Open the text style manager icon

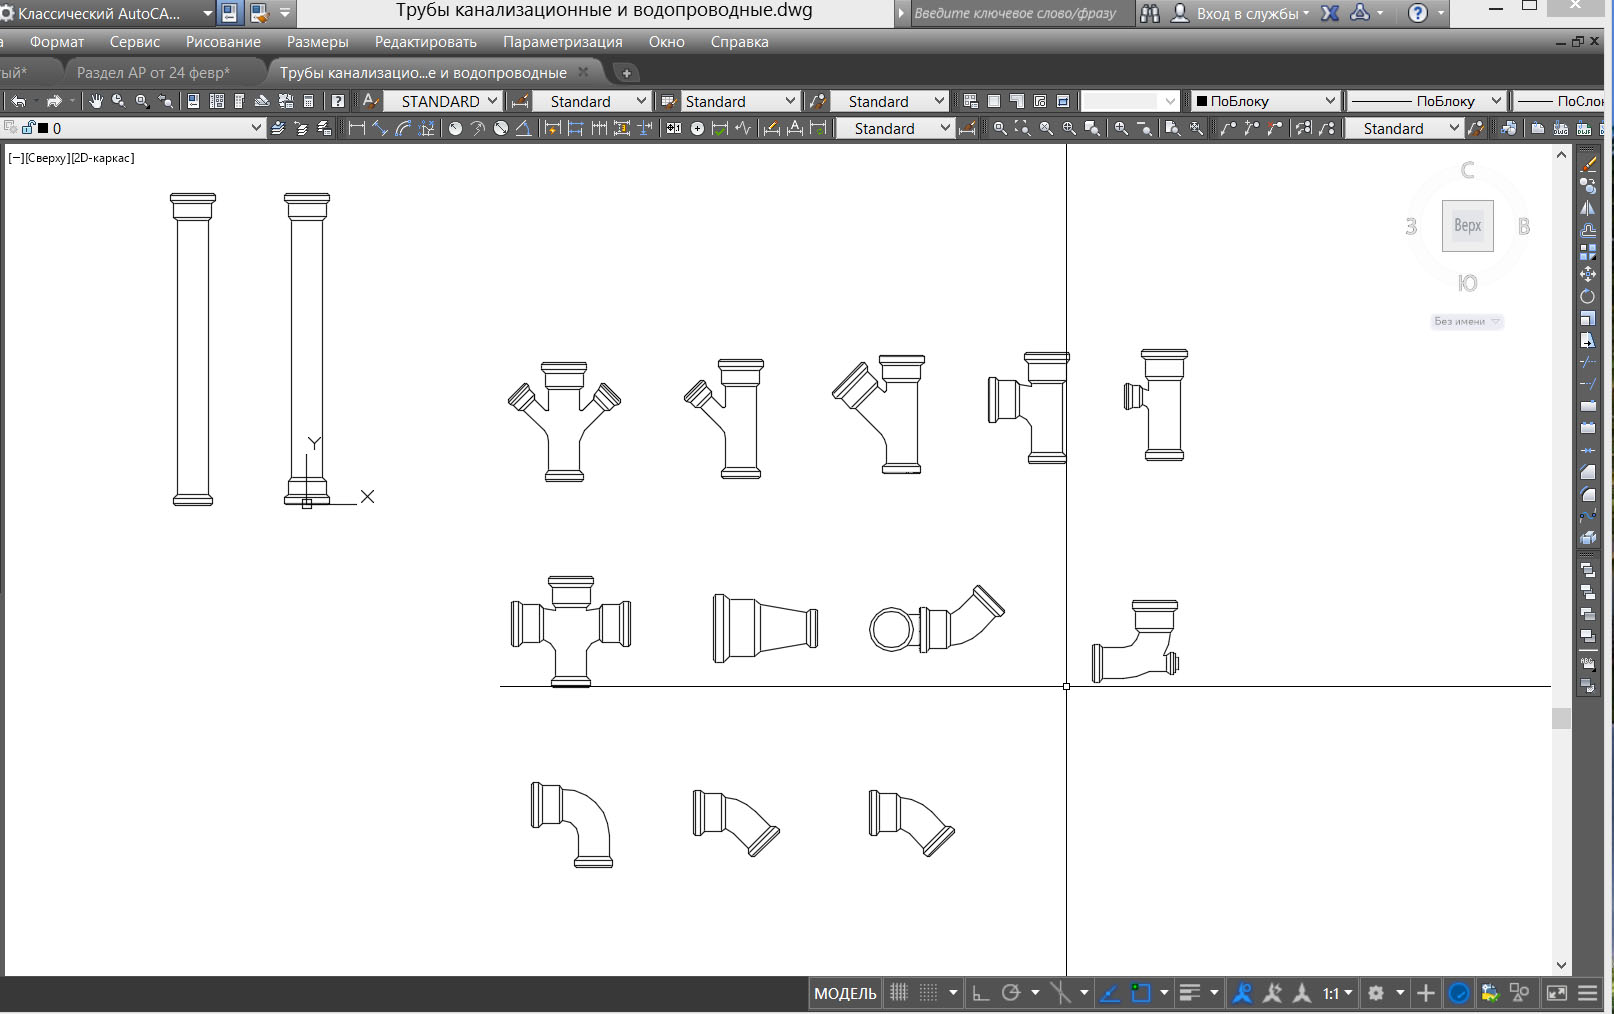coord(370,101)
